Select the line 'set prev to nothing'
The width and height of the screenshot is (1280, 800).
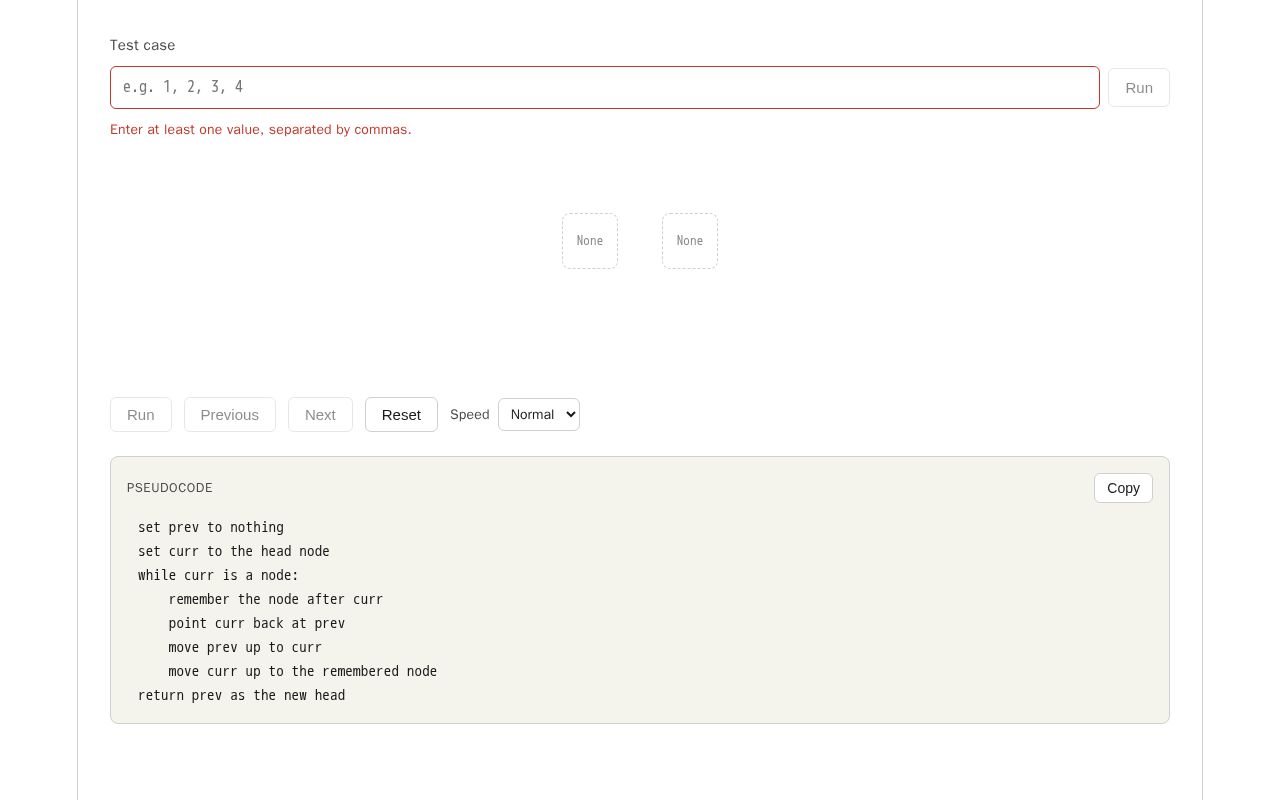pyautogui.click(x=211, y=527)
